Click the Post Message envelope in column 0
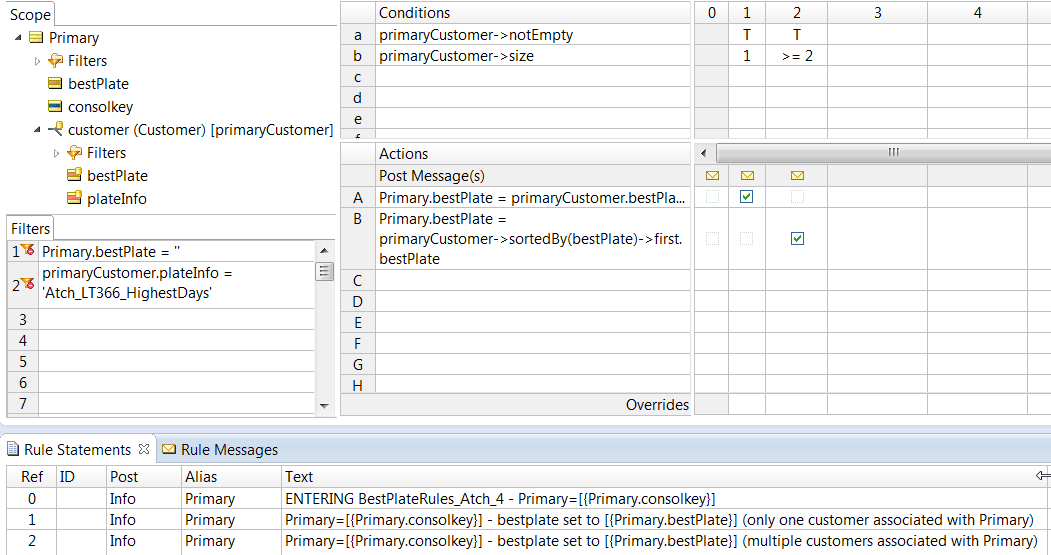Viewport: 1051px width, 555px height. pos(713,176)
